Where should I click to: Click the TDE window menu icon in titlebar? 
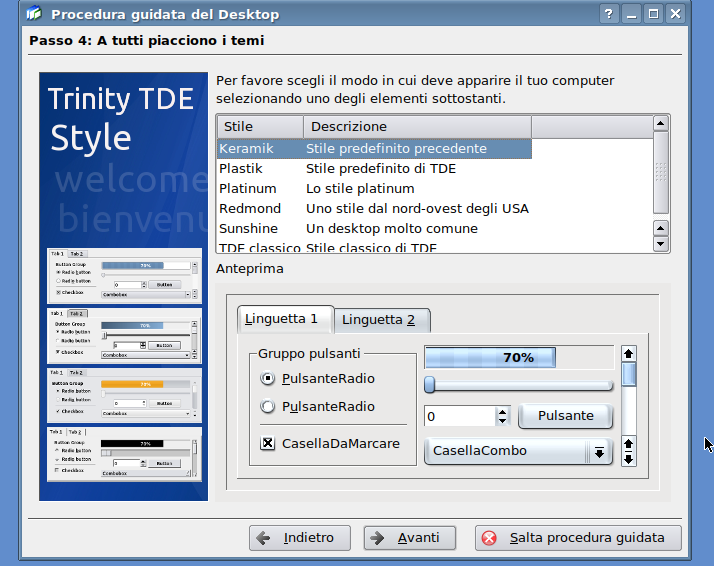(34, 14)
